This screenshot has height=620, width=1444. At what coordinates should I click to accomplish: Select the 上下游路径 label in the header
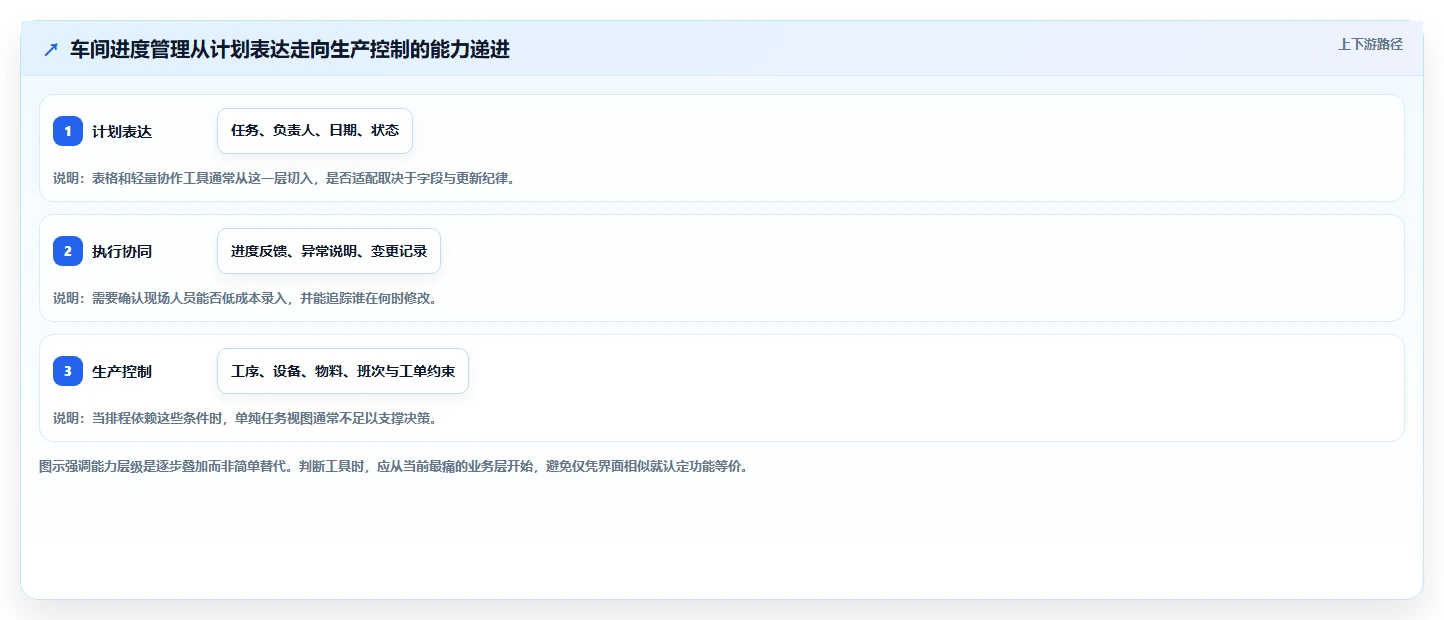point(1370,44)
